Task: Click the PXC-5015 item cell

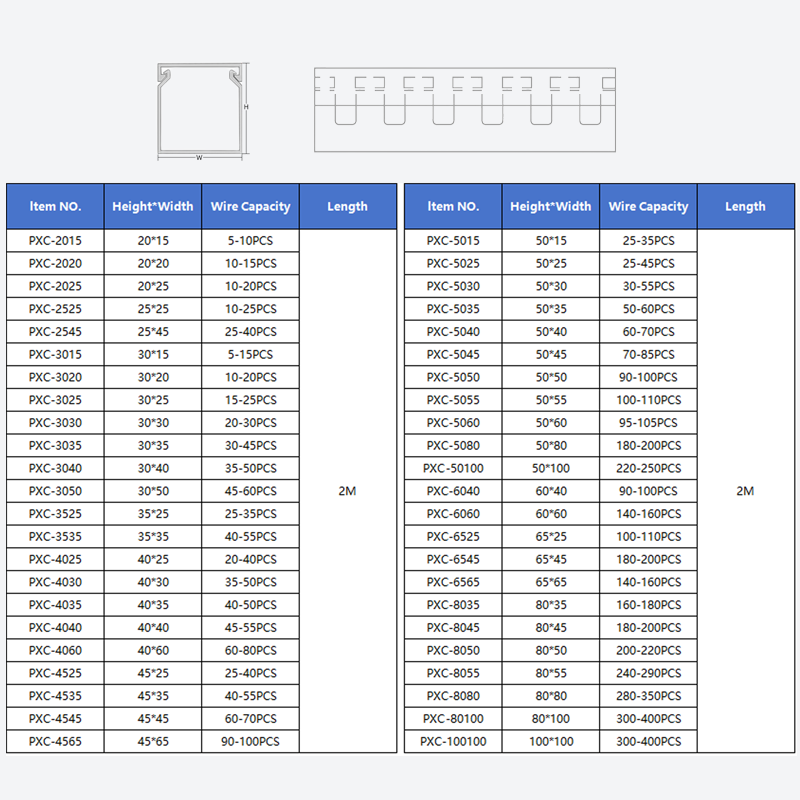Action: tap(453, 241)
